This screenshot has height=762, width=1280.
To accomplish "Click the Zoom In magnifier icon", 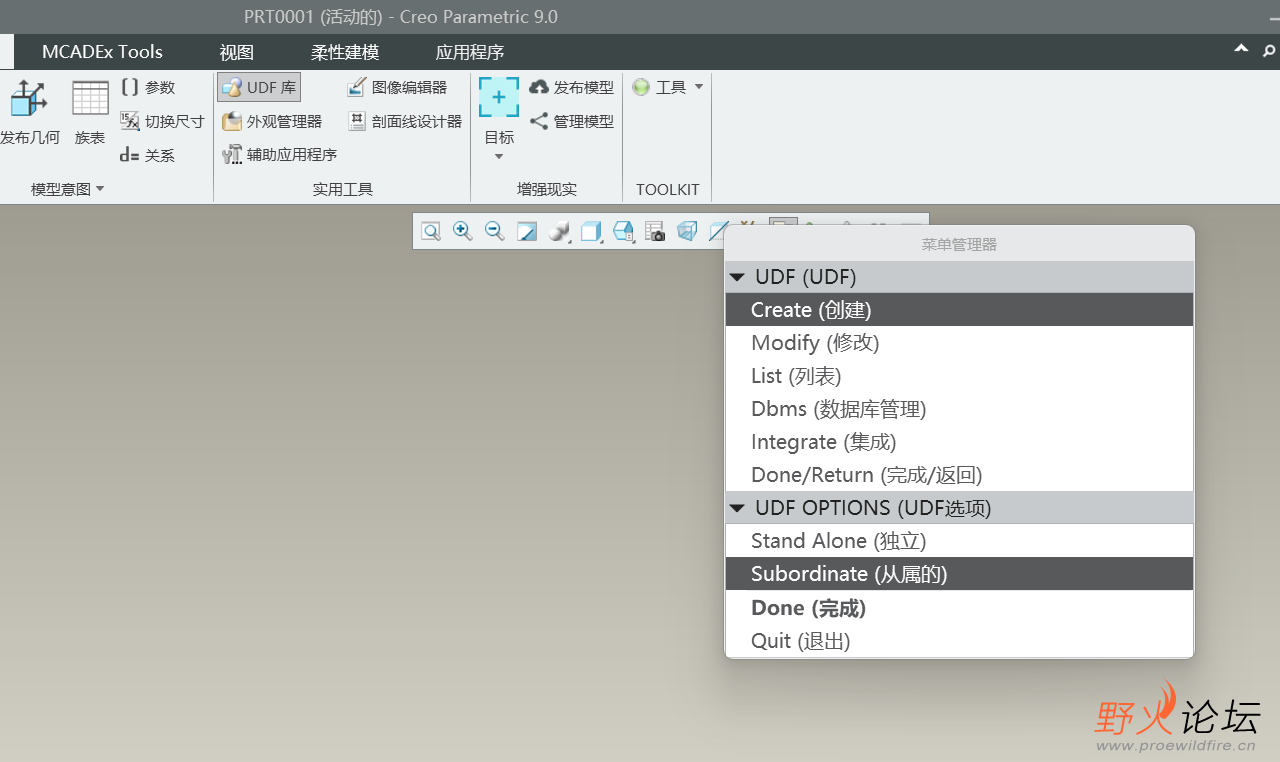I will [462, 232].
